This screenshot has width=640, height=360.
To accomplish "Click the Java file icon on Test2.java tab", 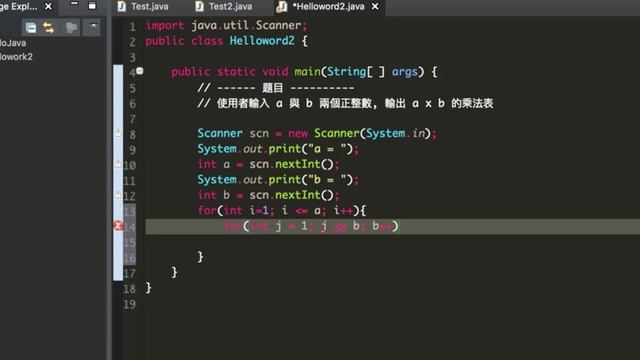I will pyautogui.click(x=200, y=7).
